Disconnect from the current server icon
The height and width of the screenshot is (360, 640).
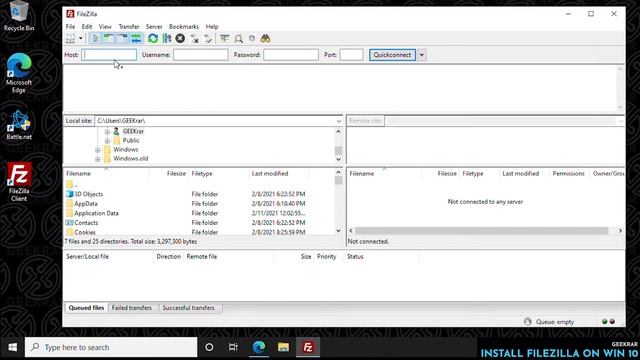coord(194,39)
